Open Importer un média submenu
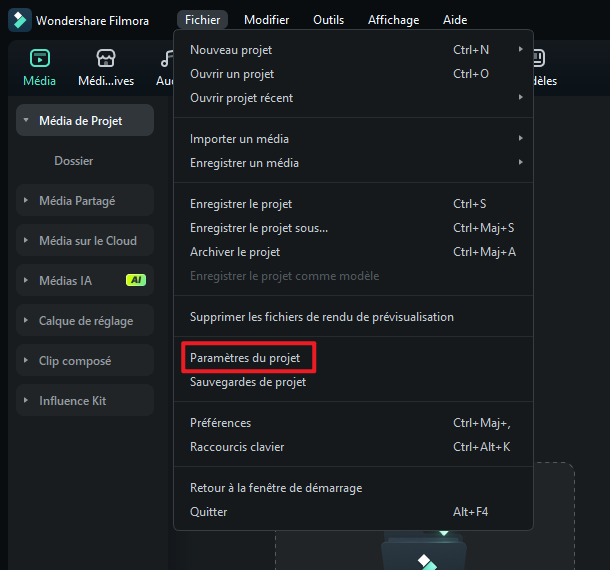 pyautogui.click(x=353, y=139)
